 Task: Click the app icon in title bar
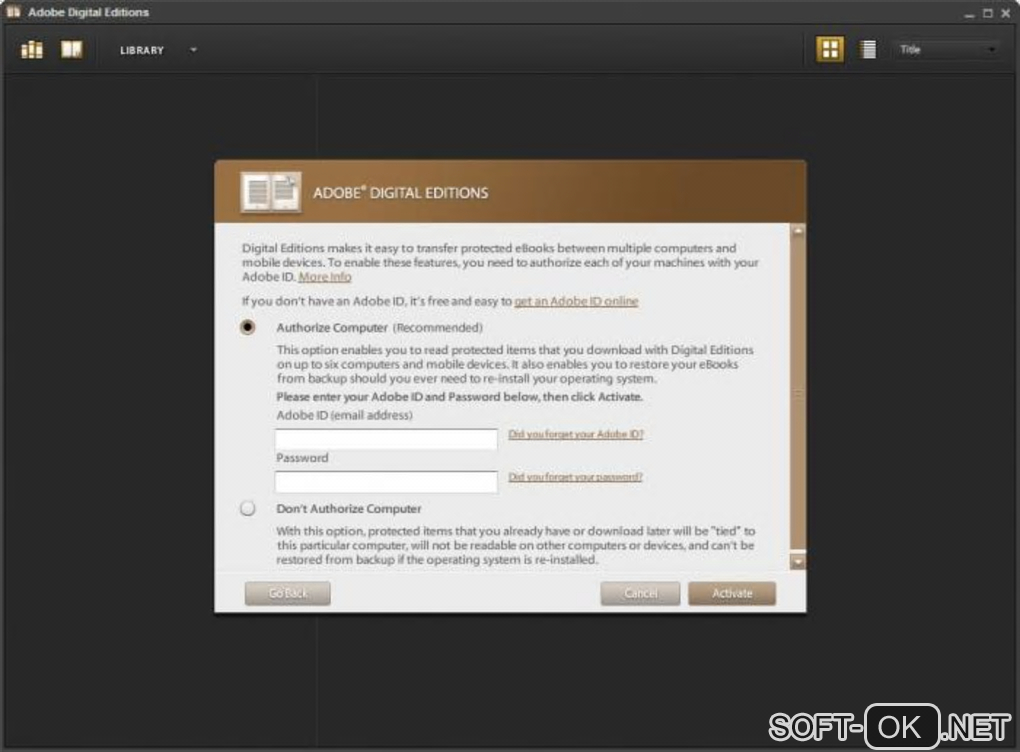click(x=13, y=12)
